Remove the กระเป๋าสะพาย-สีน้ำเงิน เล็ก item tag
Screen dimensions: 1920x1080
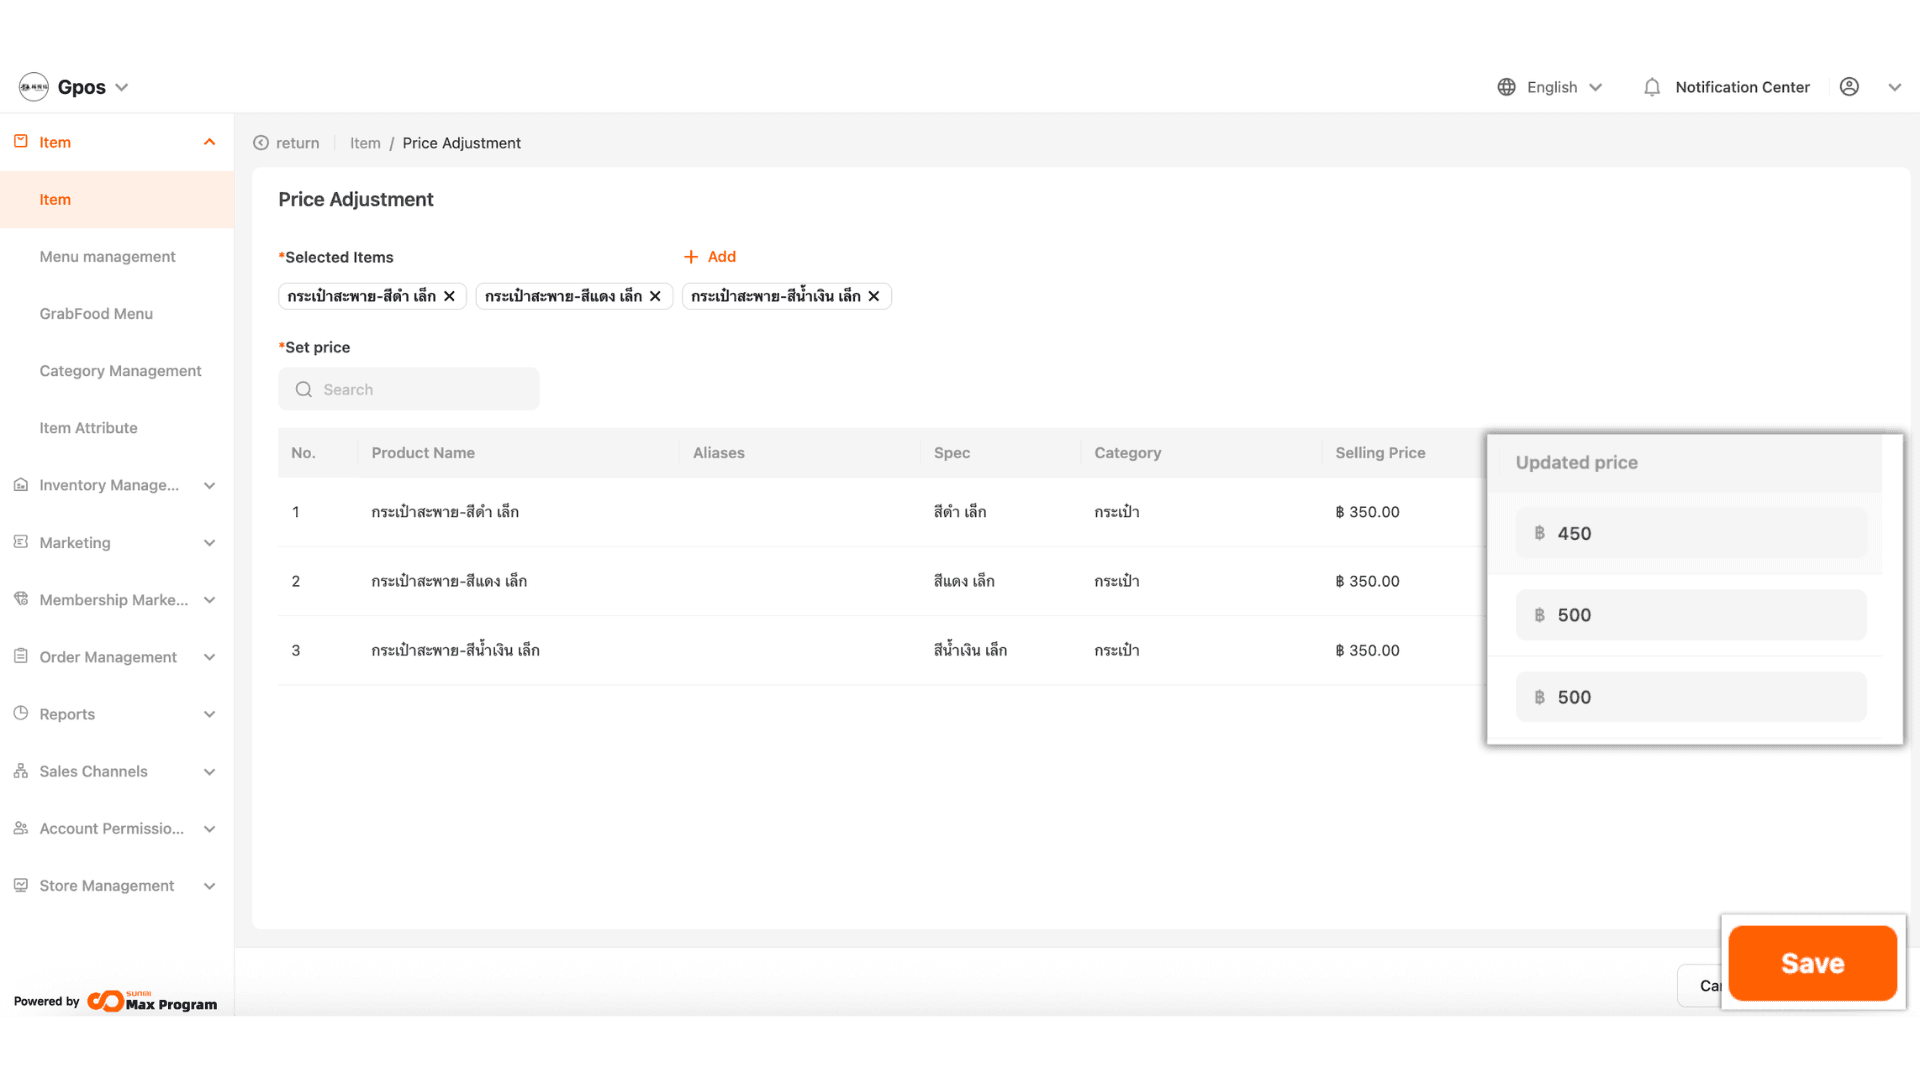point(874,296)
